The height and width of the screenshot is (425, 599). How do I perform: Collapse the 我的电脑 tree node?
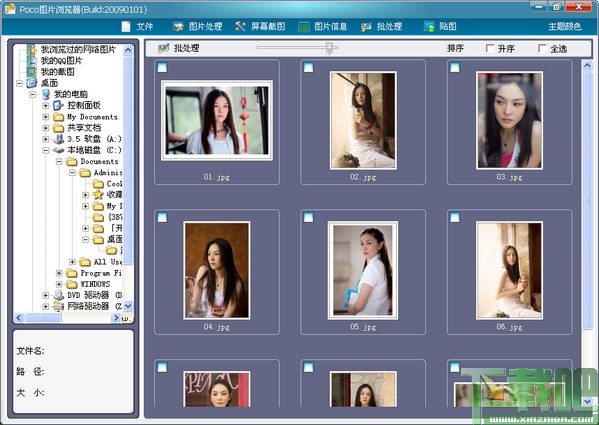click(32, 94)
